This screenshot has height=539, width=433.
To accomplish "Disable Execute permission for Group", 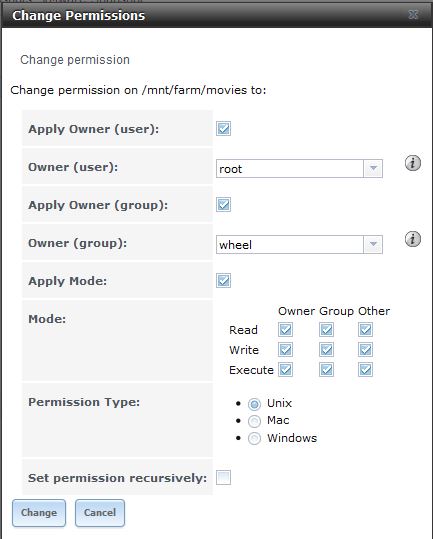I will pos(326,370).
